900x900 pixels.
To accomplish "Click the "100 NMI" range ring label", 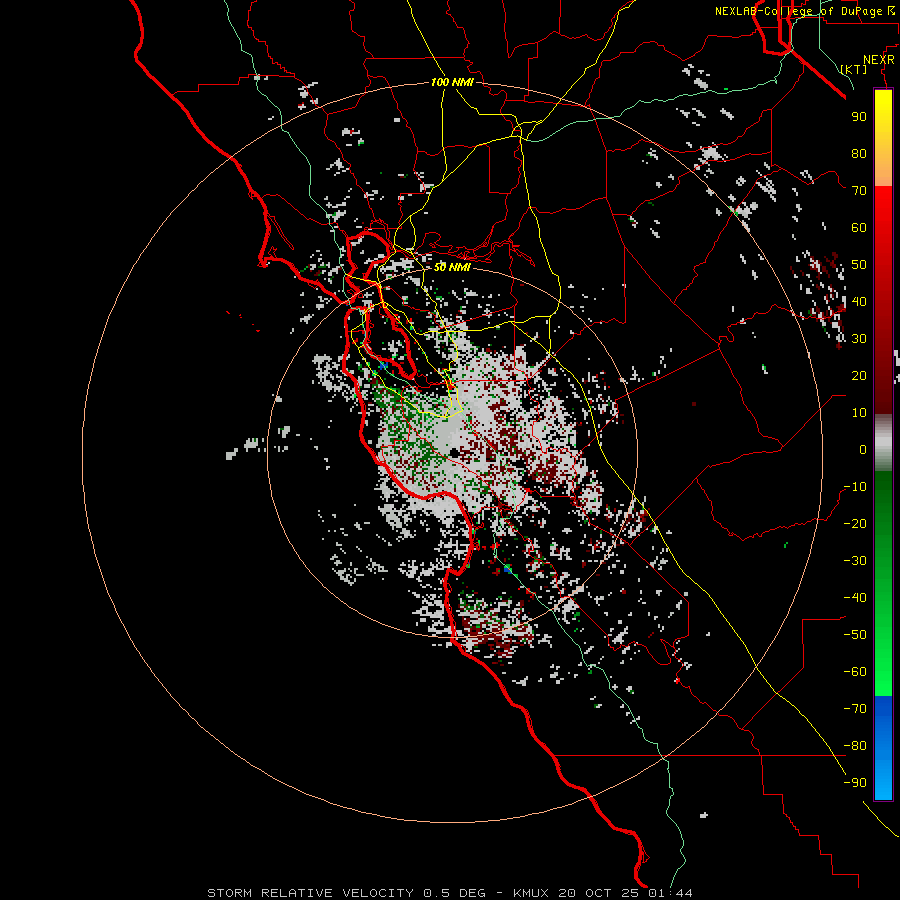I will [452, 82].
